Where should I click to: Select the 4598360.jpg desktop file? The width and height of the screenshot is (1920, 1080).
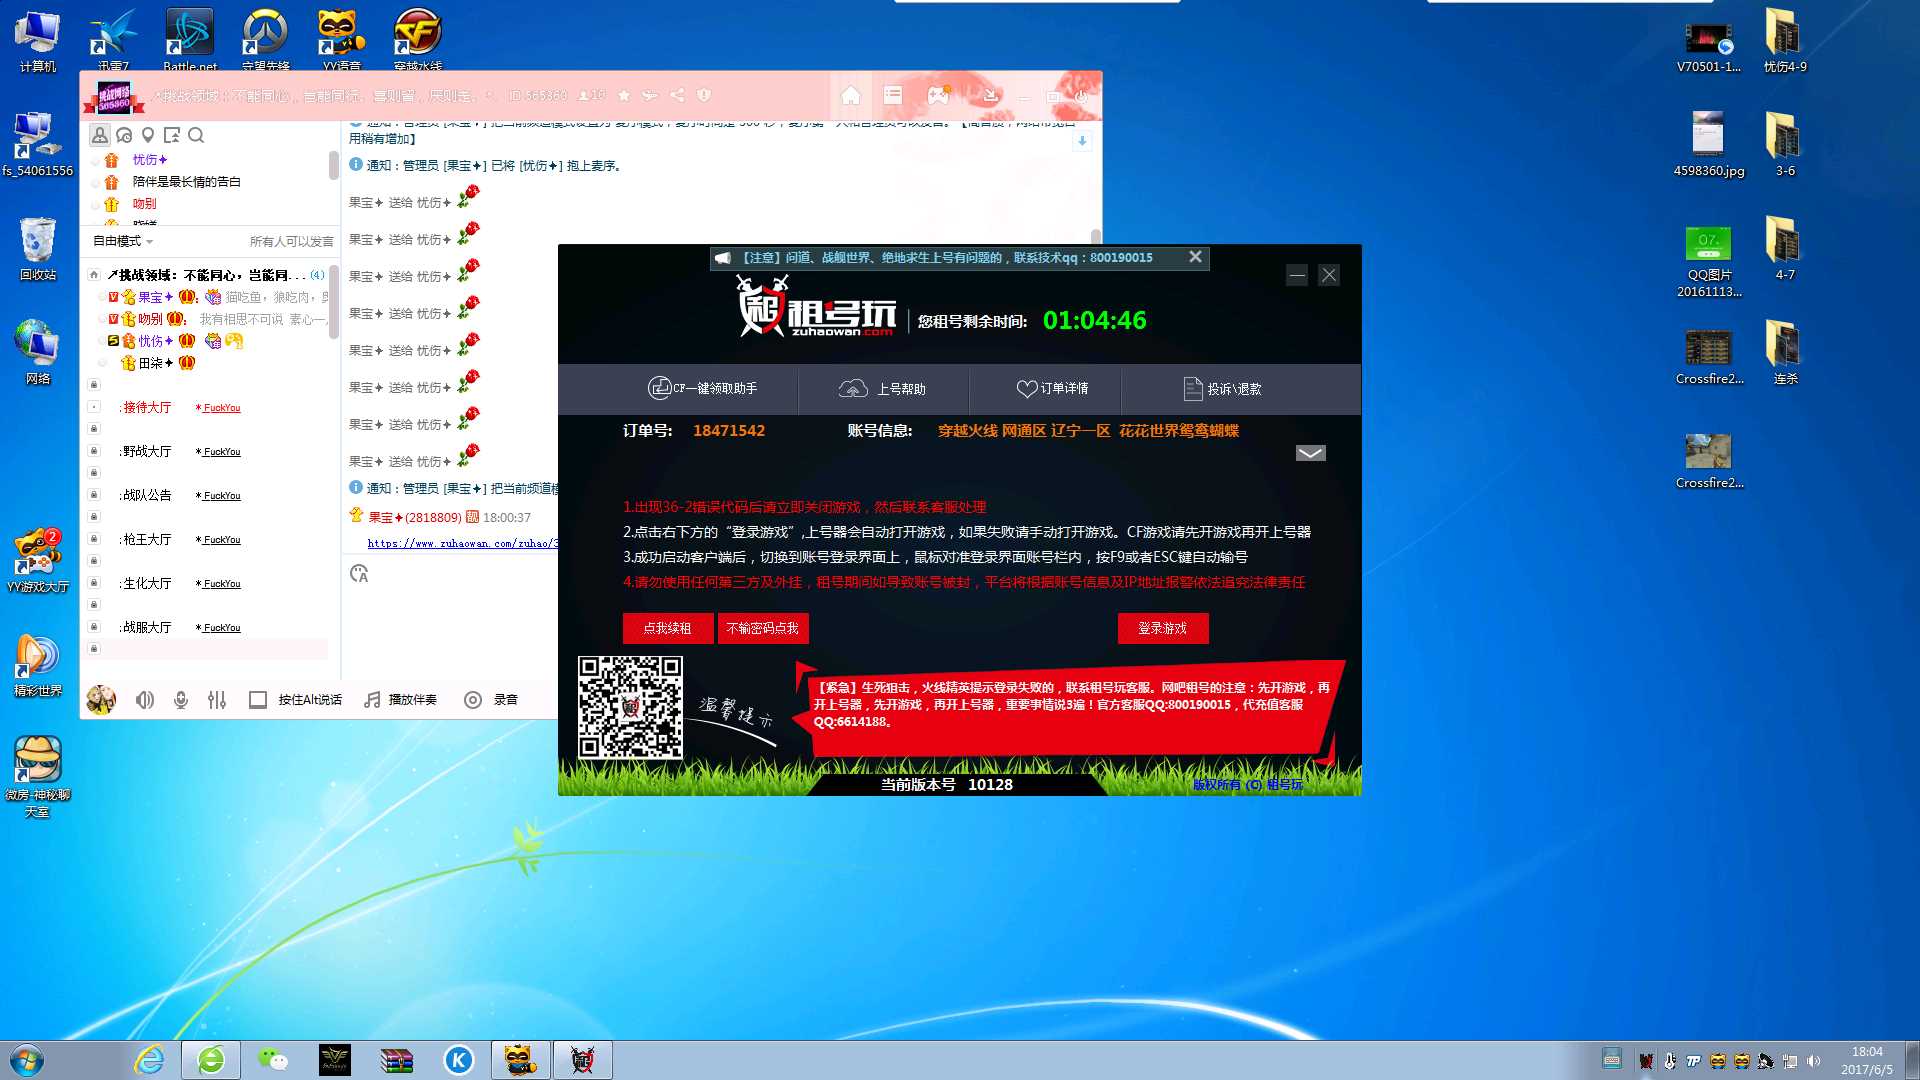click(x=1709, y=145)
